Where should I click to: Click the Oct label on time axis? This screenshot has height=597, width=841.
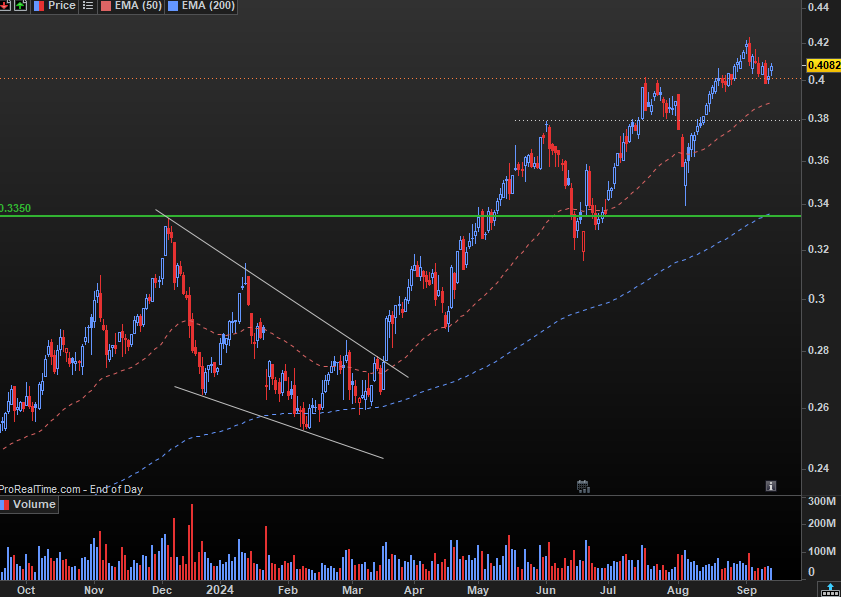[25, 590]
